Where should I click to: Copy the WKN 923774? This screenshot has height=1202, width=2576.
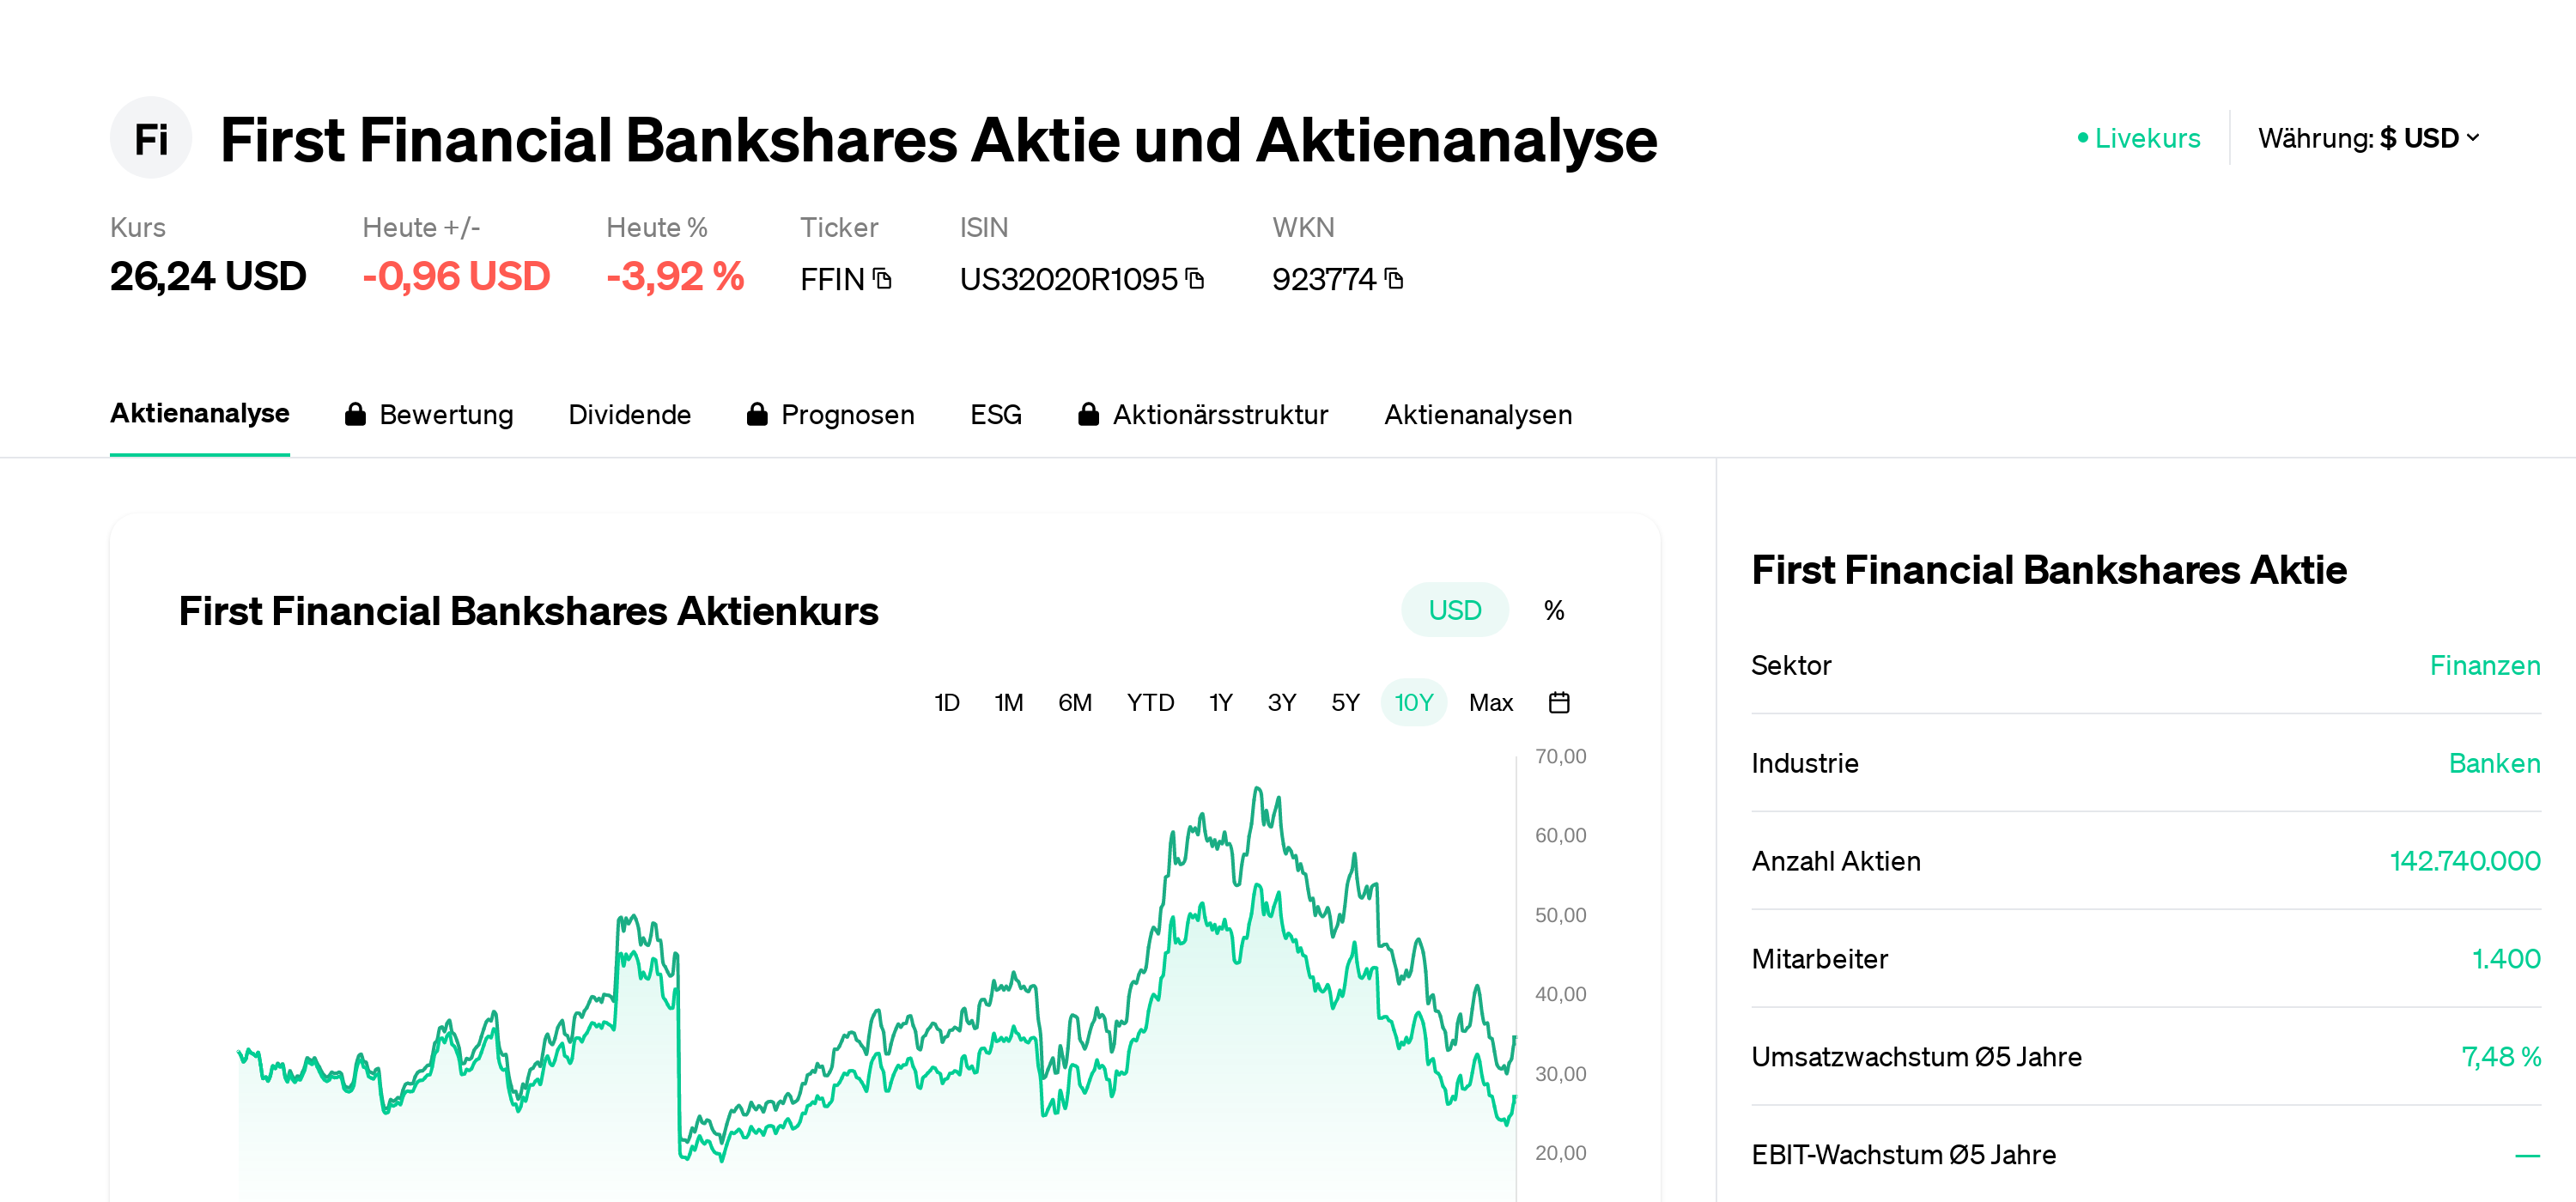coord(1394,280)
